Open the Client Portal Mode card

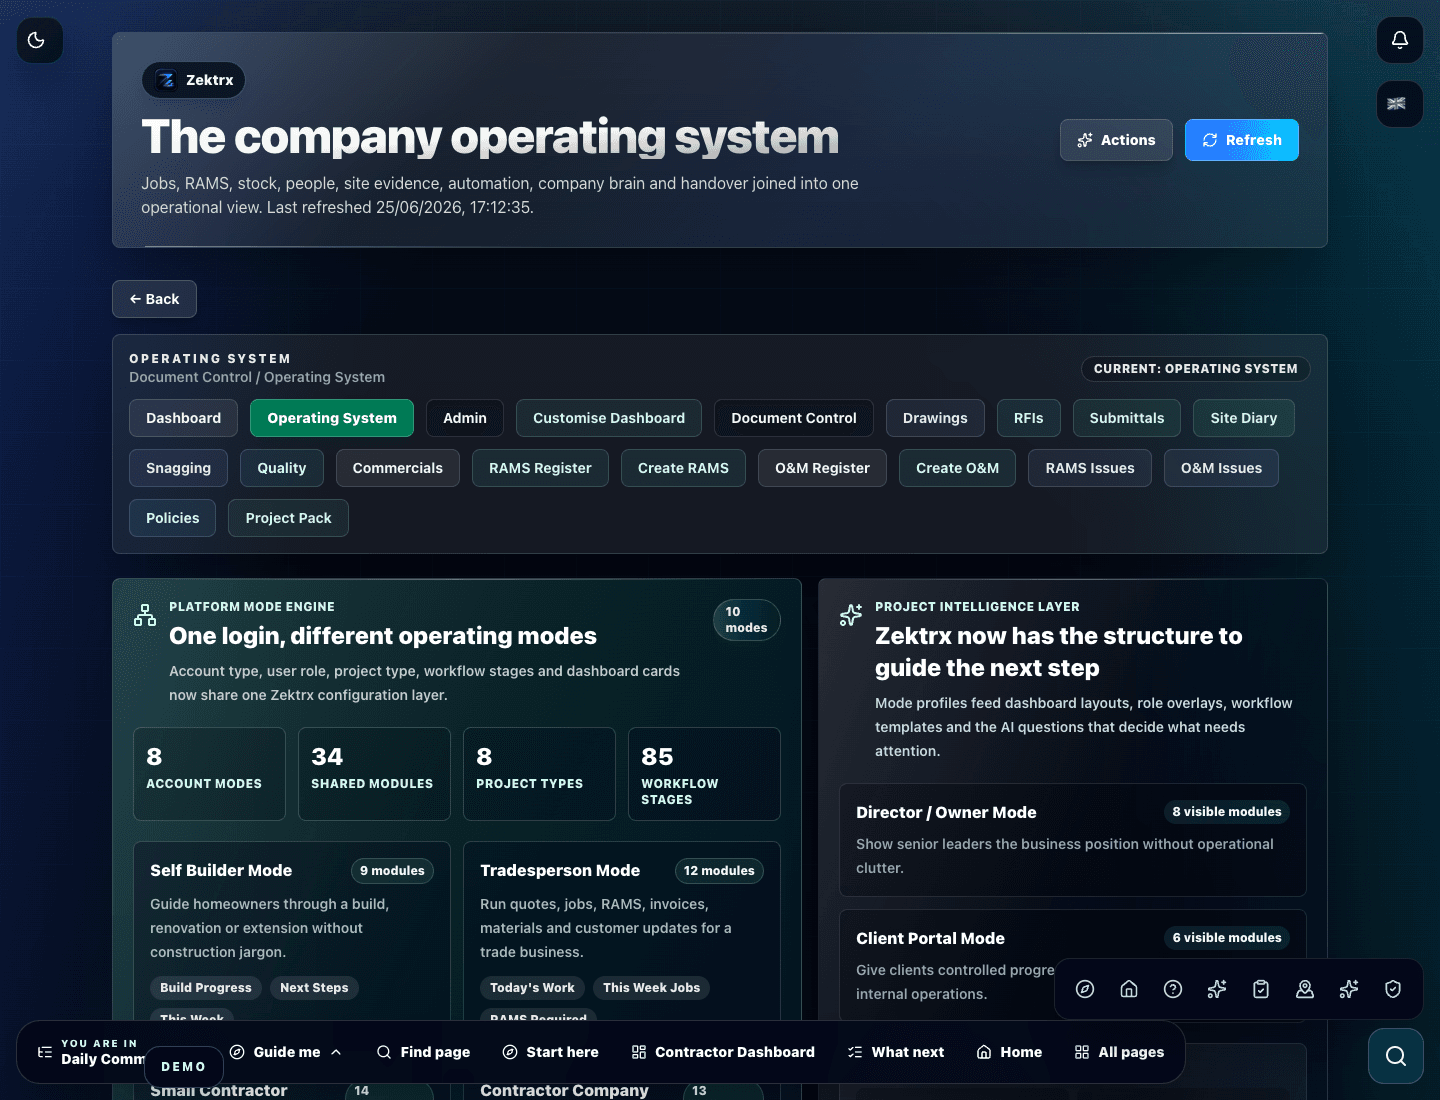[x=1073, y=966]
